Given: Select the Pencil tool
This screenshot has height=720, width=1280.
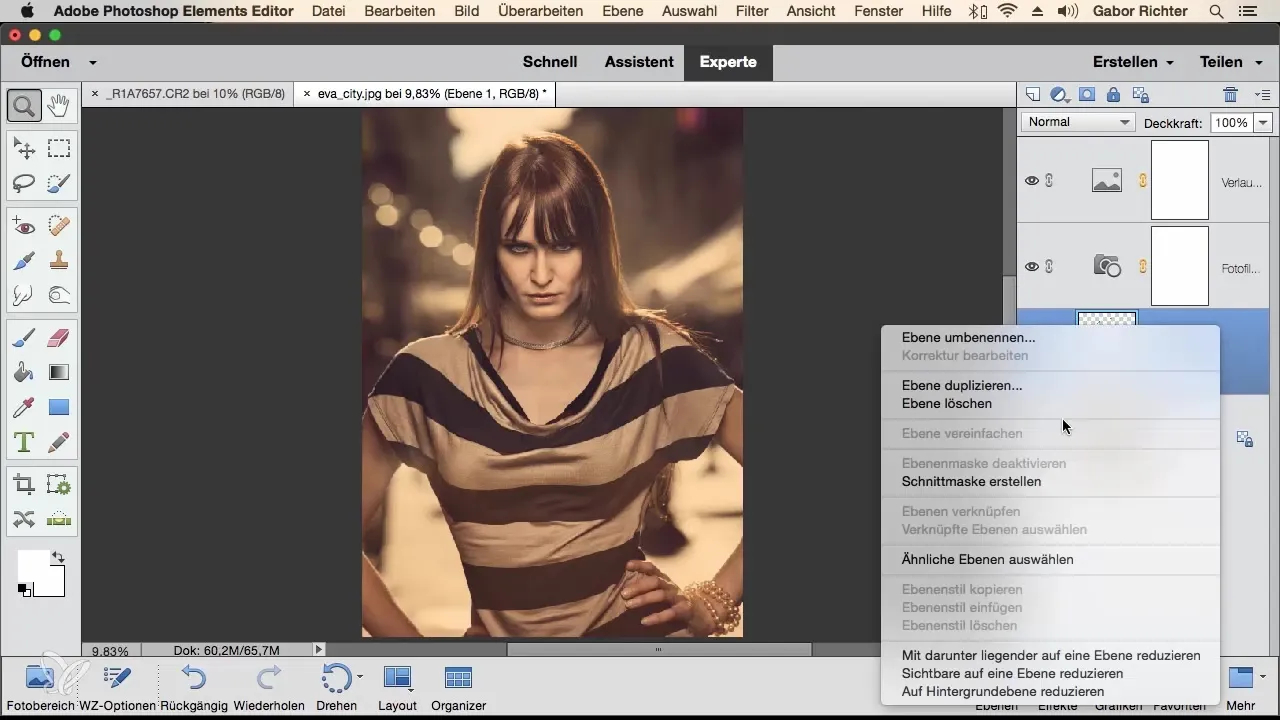Looking at the screenshot, I should point(59,441).
